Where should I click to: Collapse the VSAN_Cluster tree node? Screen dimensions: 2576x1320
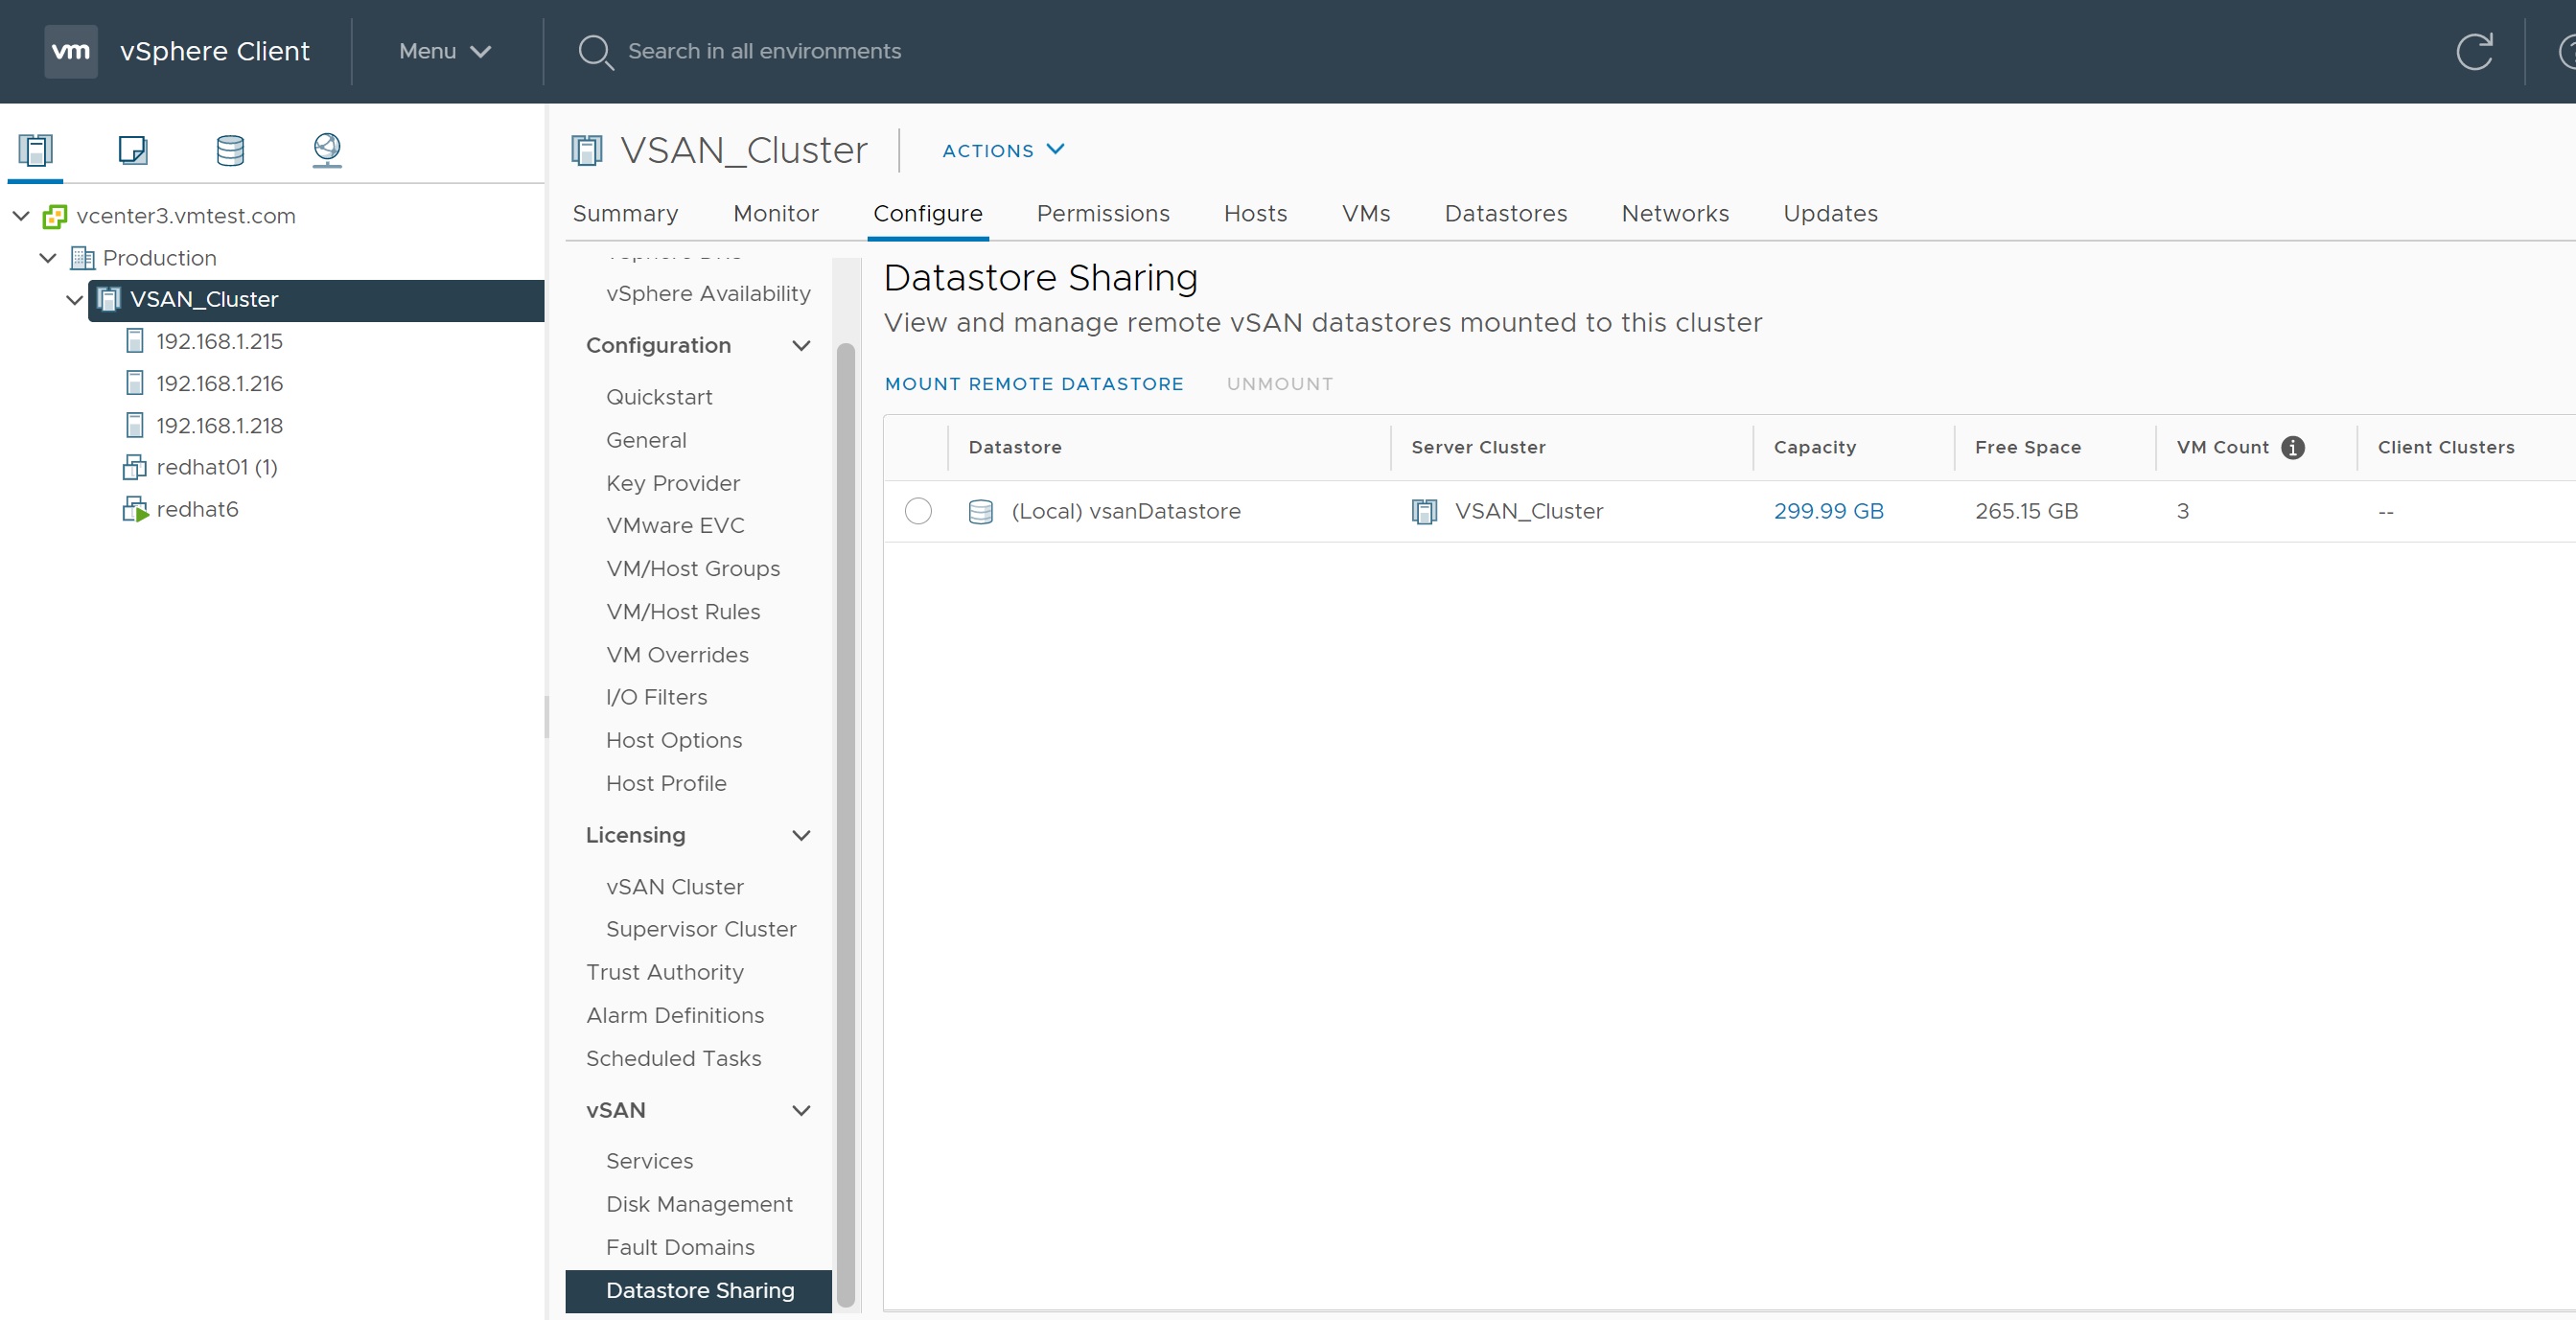click(x=74, y=299)
